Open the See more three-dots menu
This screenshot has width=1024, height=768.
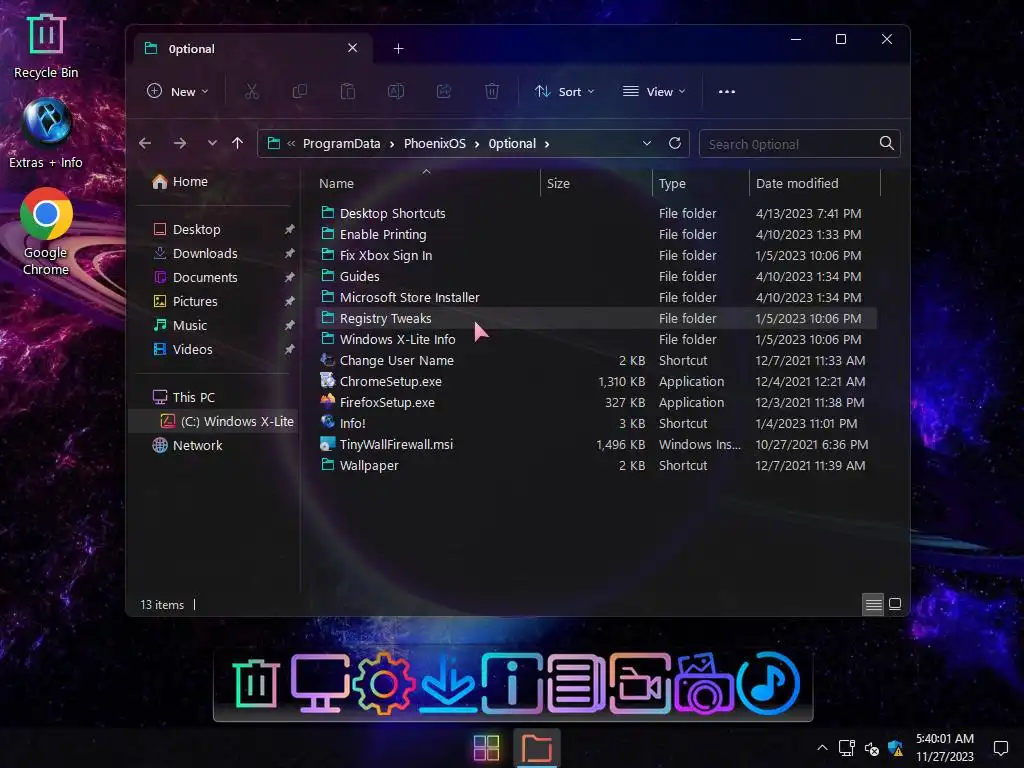(x=727, y=91)
